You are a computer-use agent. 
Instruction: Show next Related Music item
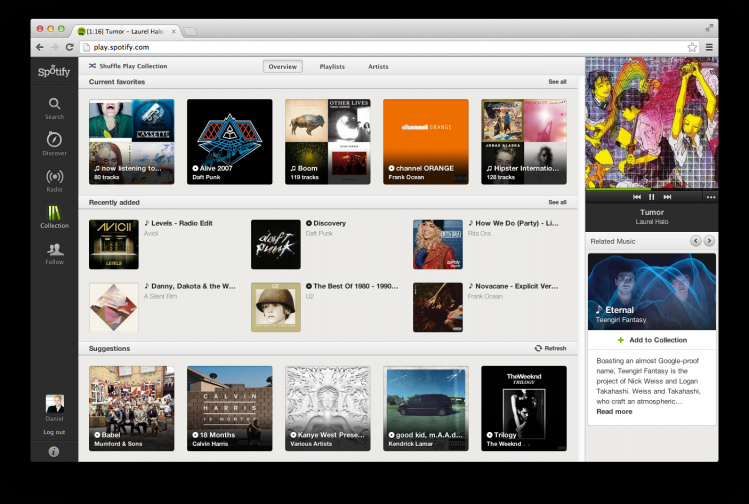point(709,241)
